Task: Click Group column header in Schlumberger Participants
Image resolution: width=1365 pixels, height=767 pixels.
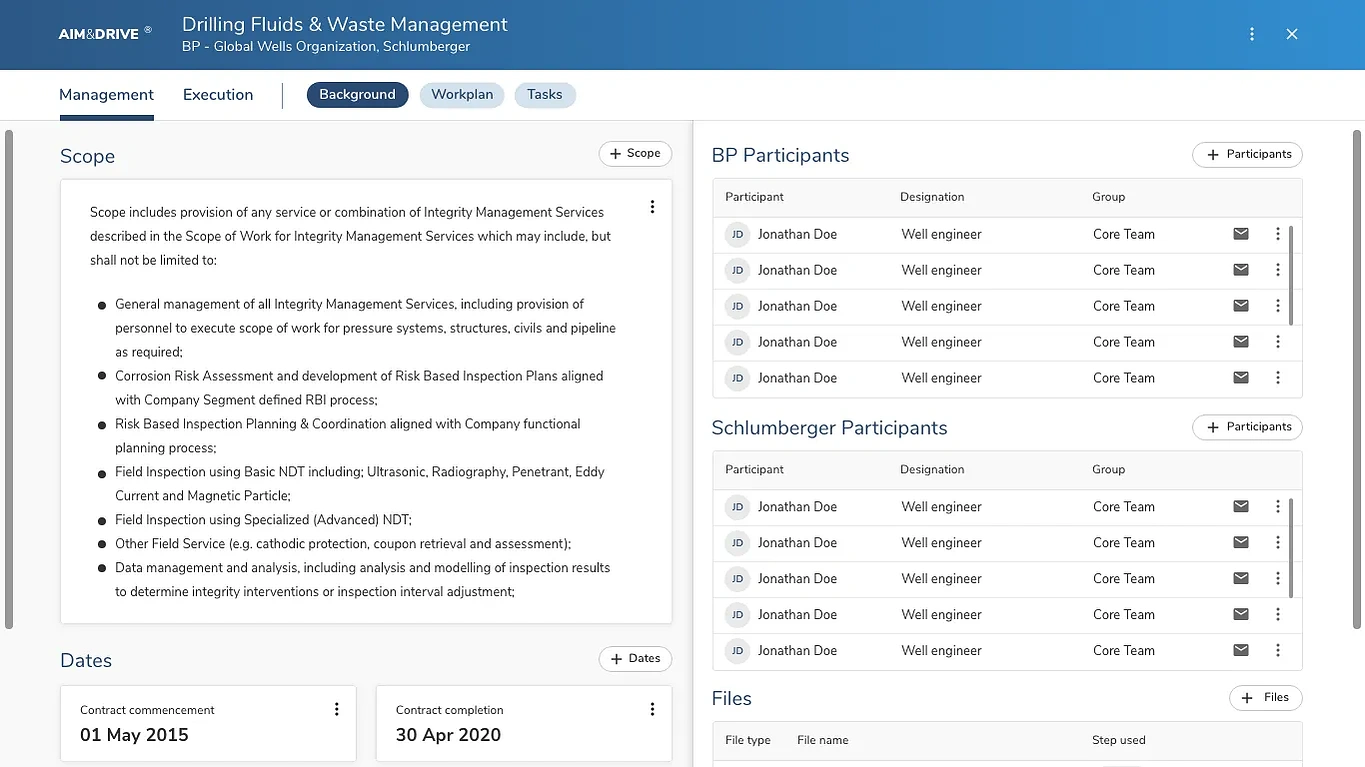Action: coord(1109,469)
